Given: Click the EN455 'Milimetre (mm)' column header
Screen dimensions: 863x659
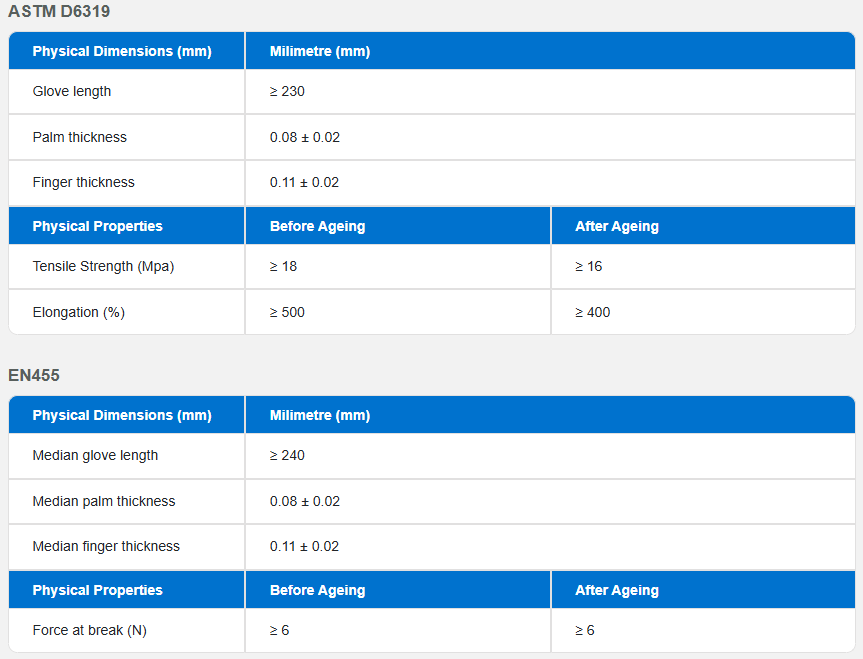Looking at the screenshot, I should tap(320, 415).
